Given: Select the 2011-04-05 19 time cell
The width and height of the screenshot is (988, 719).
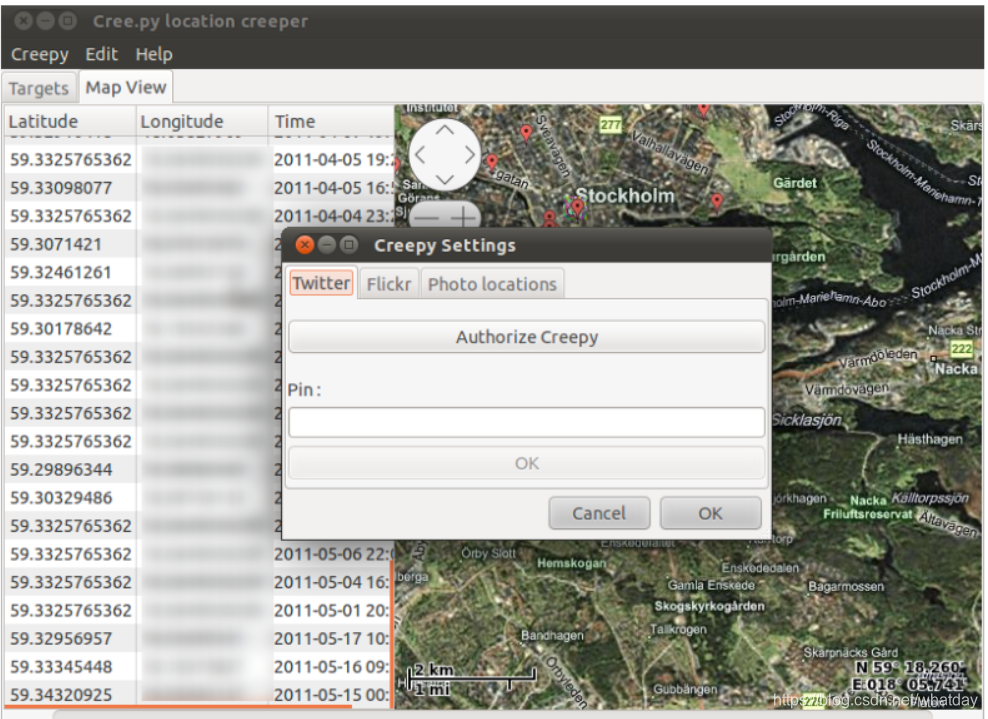Looking at the screenshot, I should 333,159.
